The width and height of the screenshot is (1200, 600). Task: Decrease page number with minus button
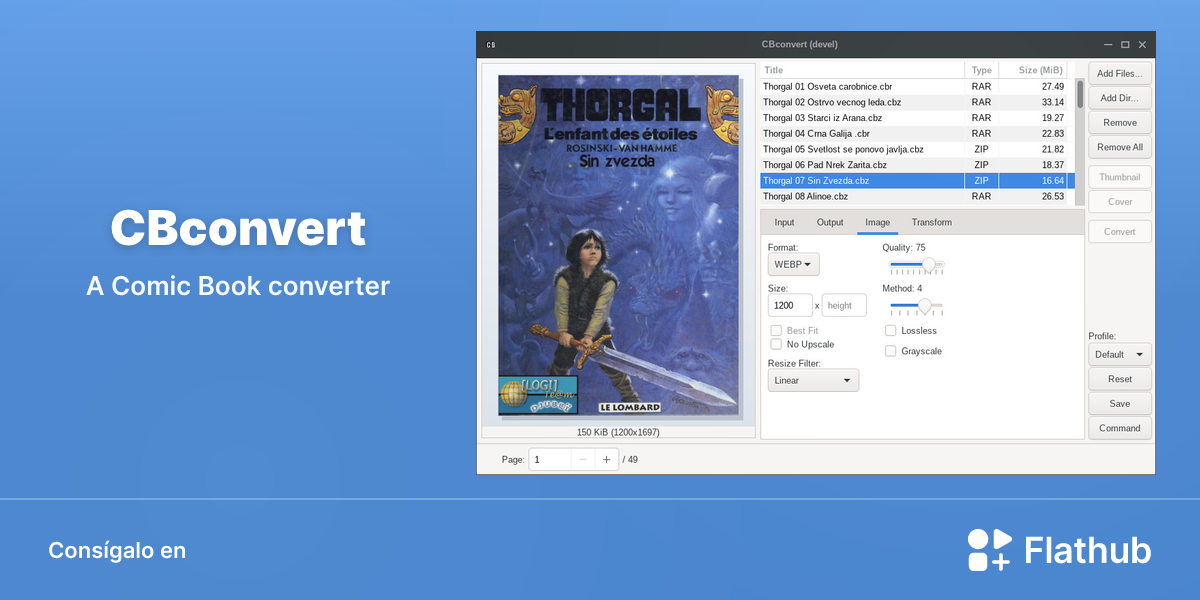583,459
